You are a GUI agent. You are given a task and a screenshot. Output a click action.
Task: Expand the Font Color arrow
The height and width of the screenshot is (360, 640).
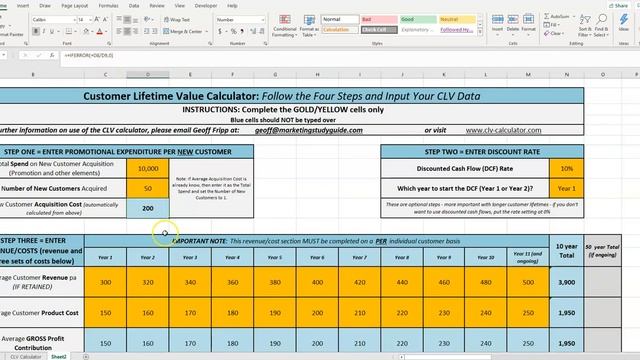point(106,31)
